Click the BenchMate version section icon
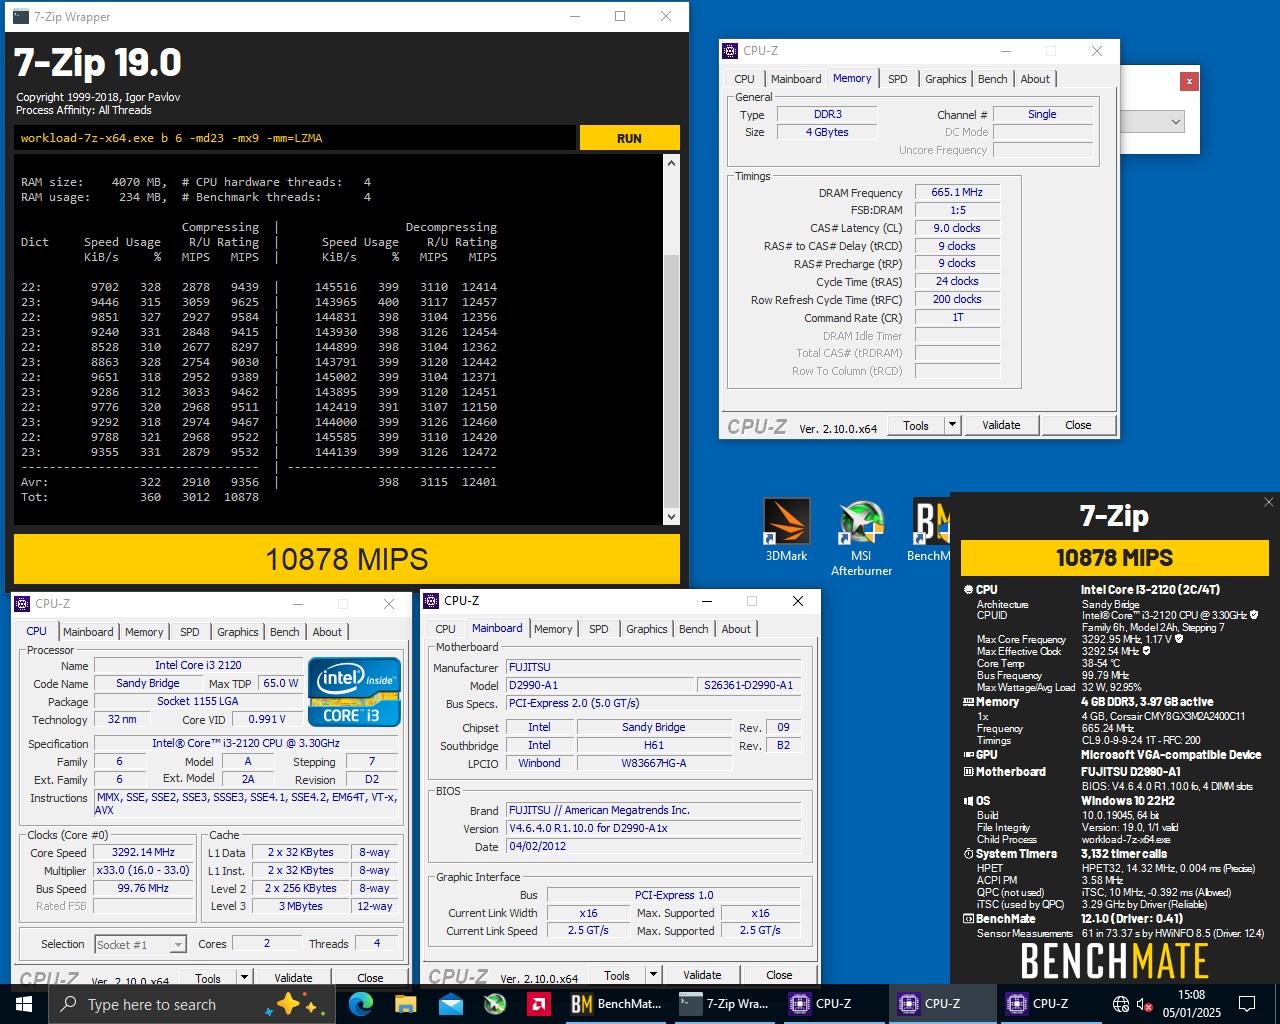 968,919
